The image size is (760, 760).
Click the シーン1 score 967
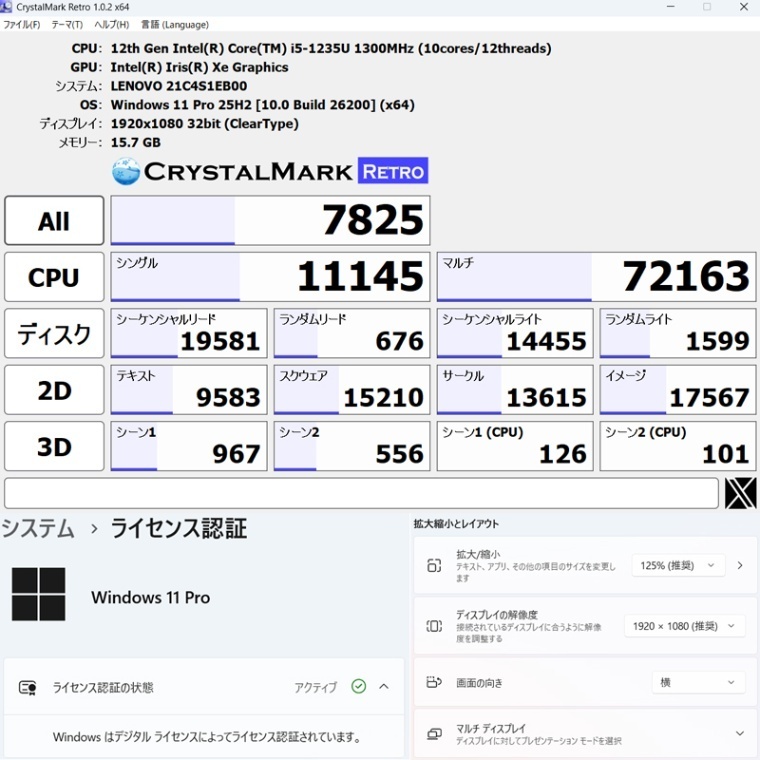coord(189,446)
